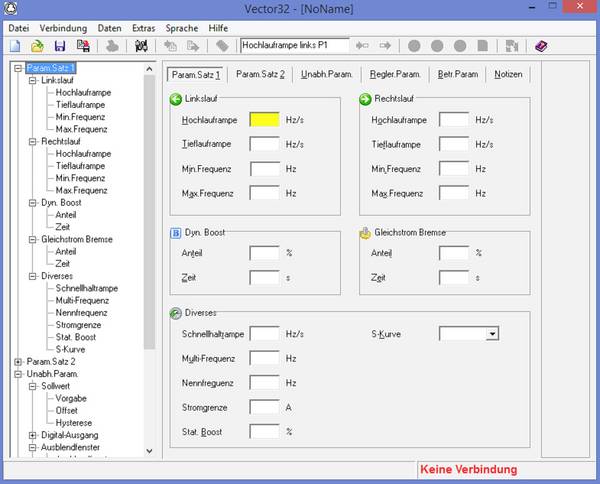Open the Daten menu
The image size is (600, 484).
point(109,28)
